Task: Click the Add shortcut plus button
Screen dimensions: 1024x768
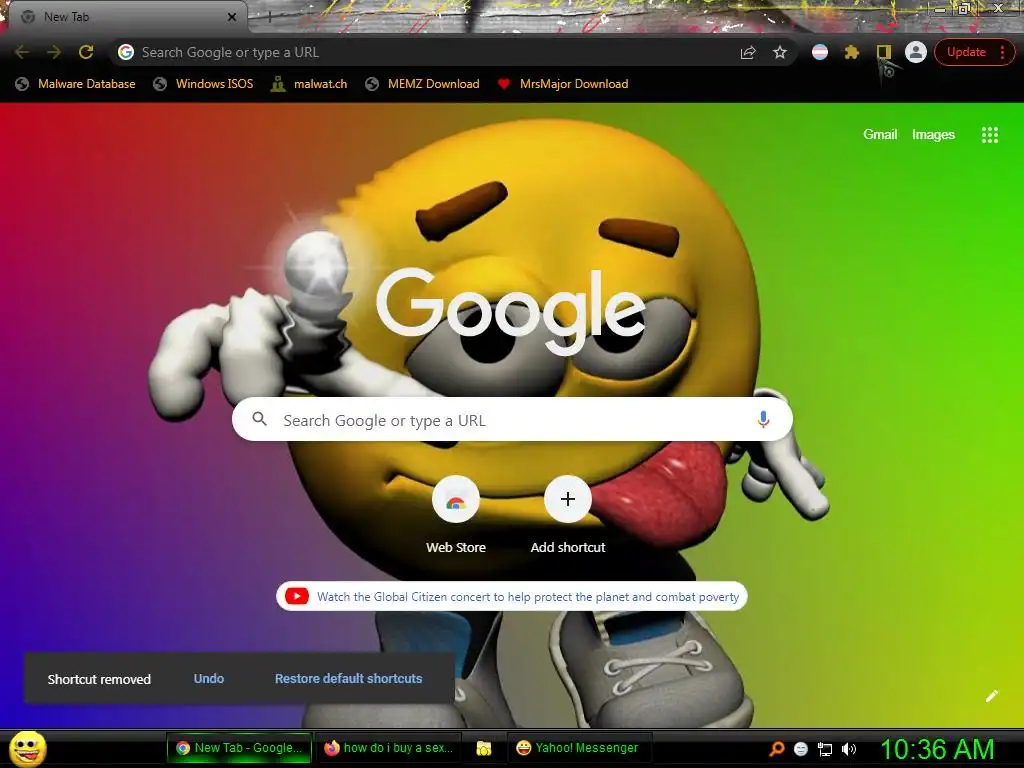Action: pos(568,499)
